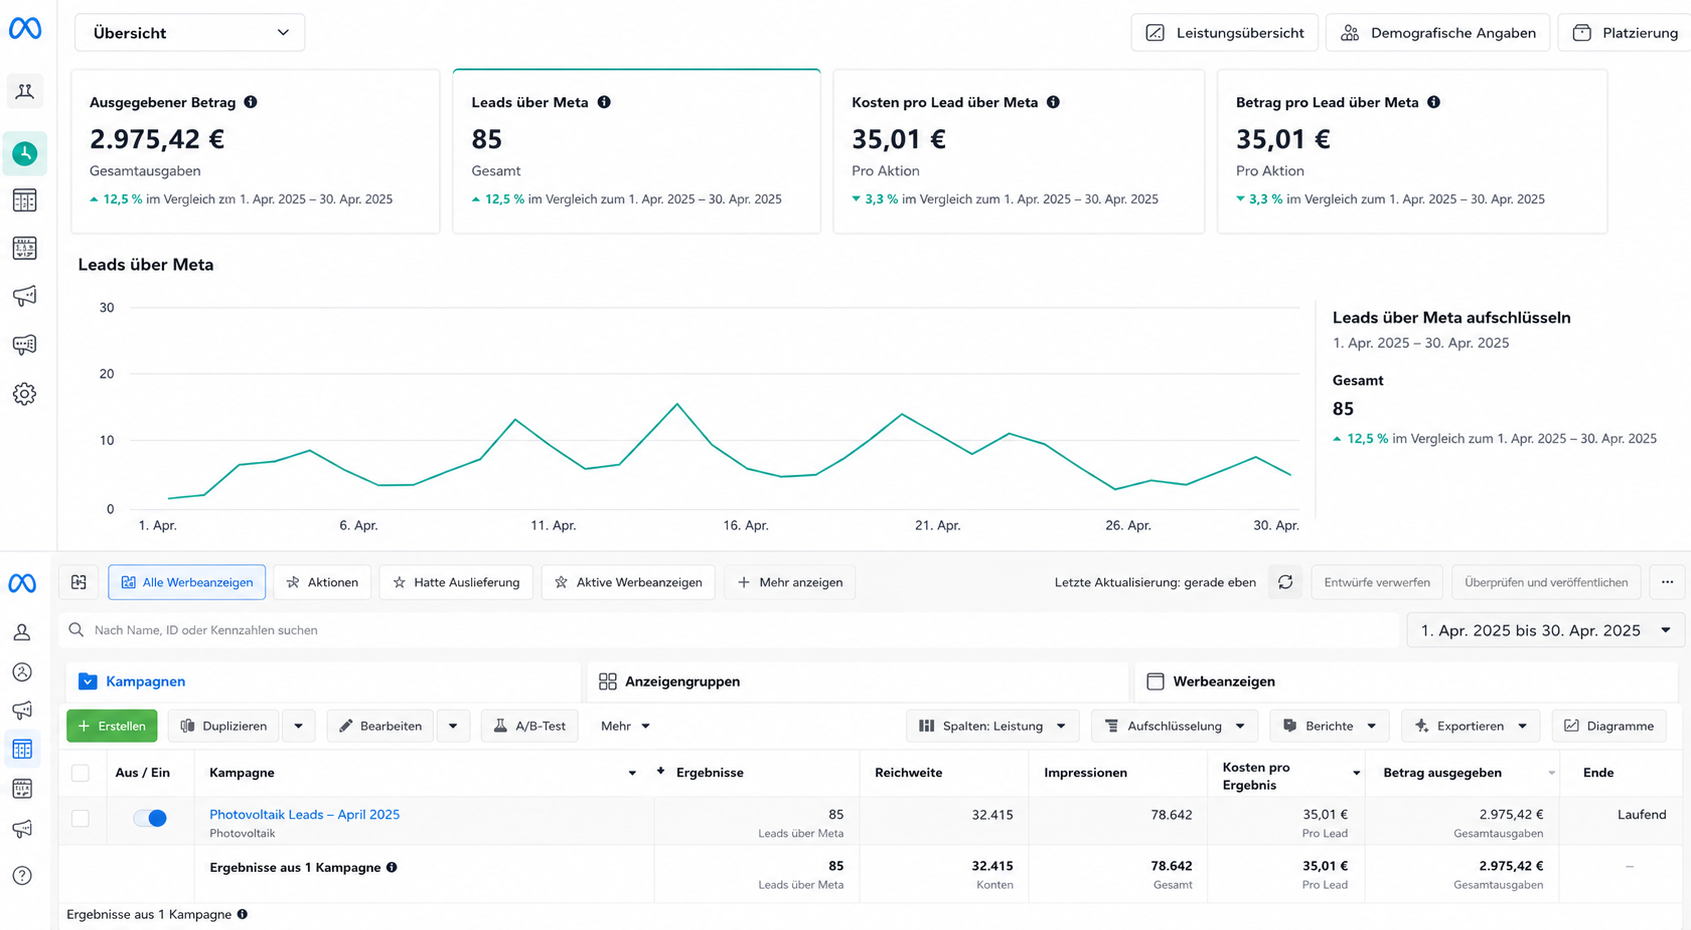The image size is (1691, 930).
Task: Open the help question mark icon
Action: (22, 876)
